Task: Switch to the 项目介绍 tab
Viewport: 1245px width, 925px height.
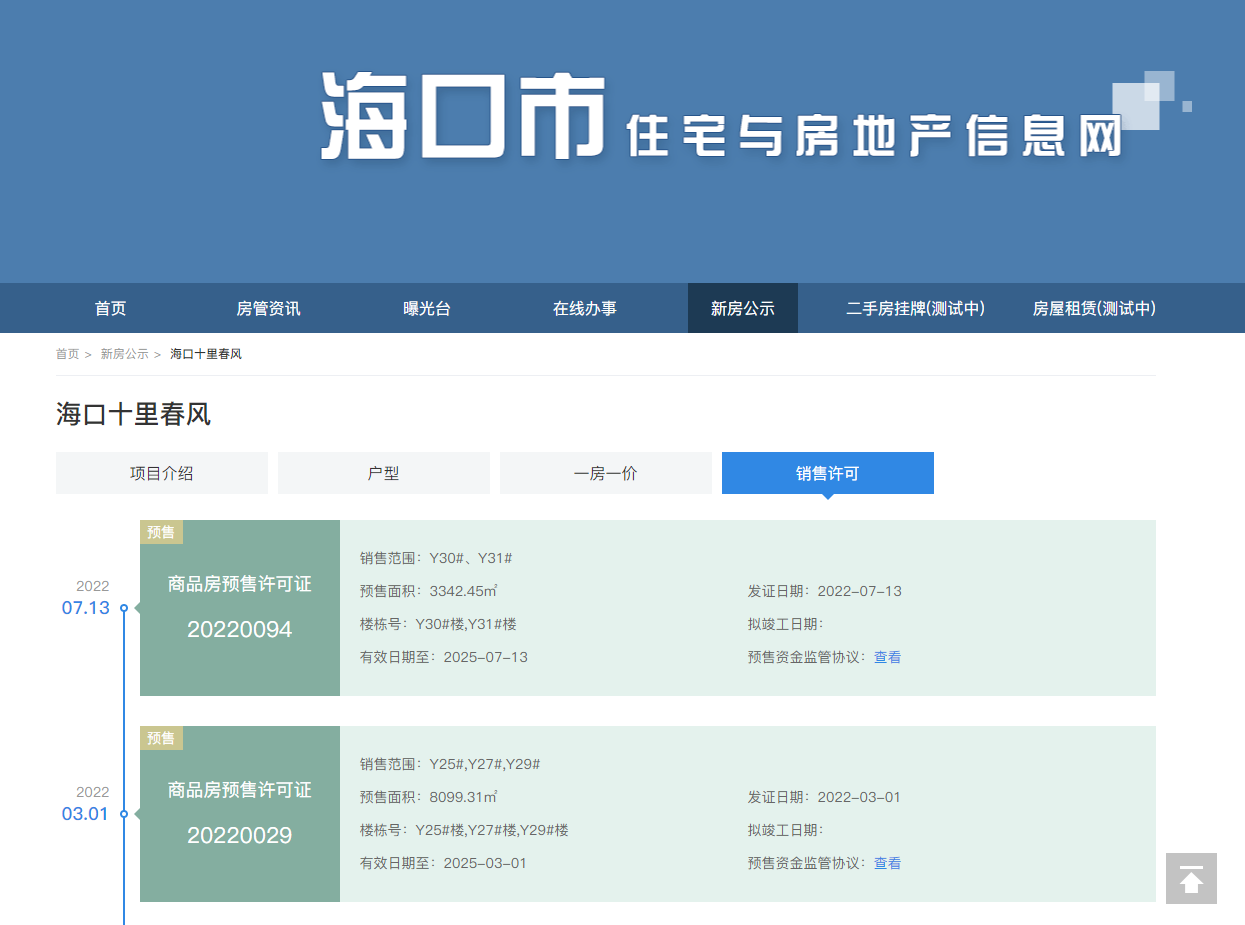Action: 162,473
